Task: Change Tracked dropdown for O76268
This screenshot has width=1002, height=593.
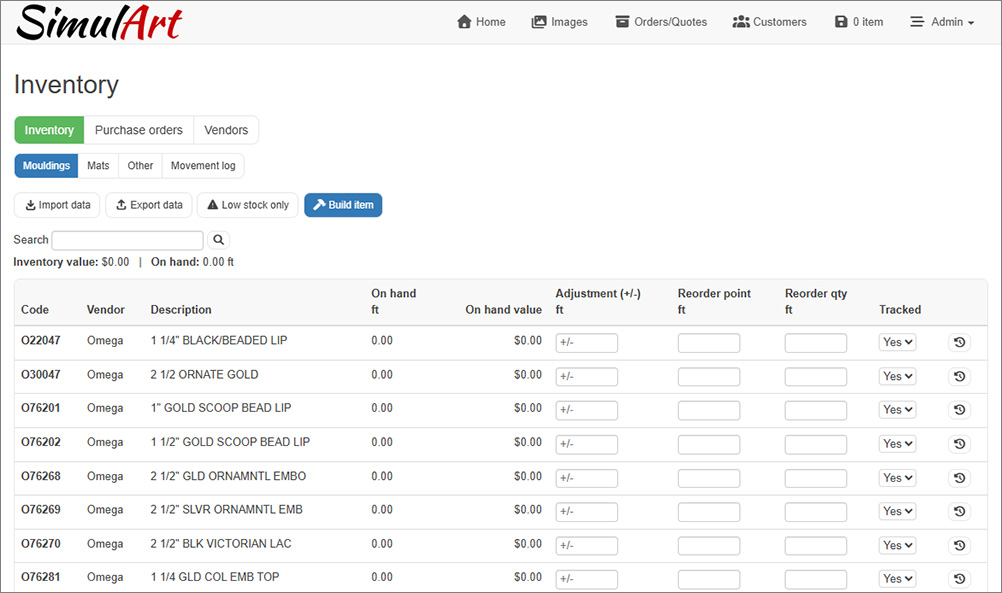Action: [897, 477]
